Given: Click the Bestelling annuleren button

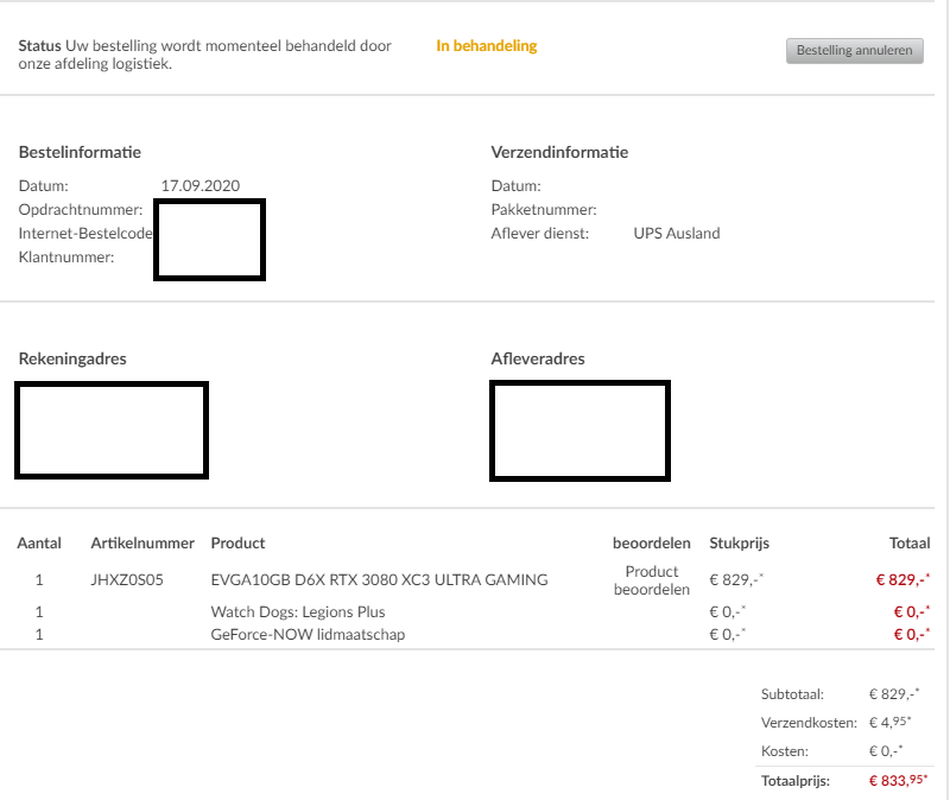Looking at the screenshot, I should click(854, 51).
